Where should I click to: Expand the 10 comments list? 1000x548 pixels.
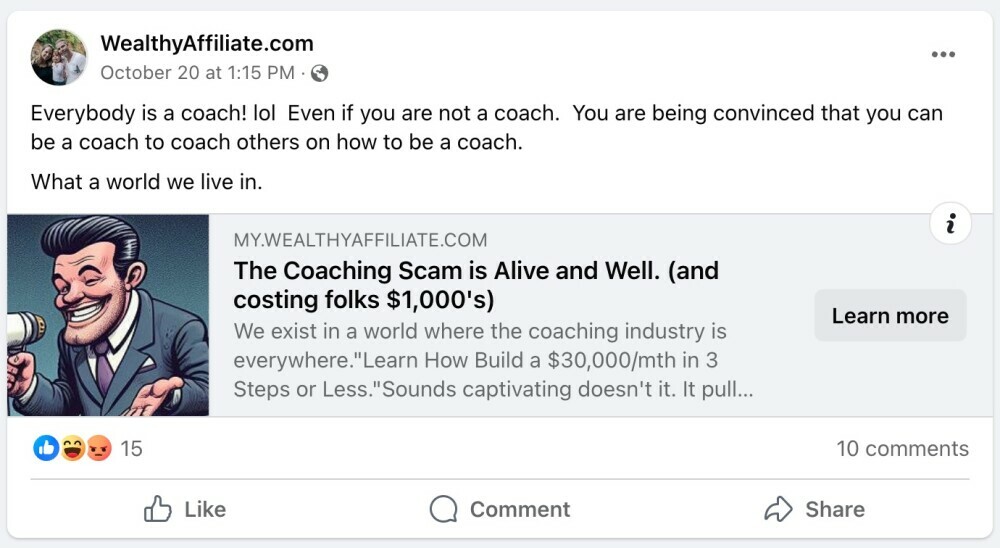[902, 449]
